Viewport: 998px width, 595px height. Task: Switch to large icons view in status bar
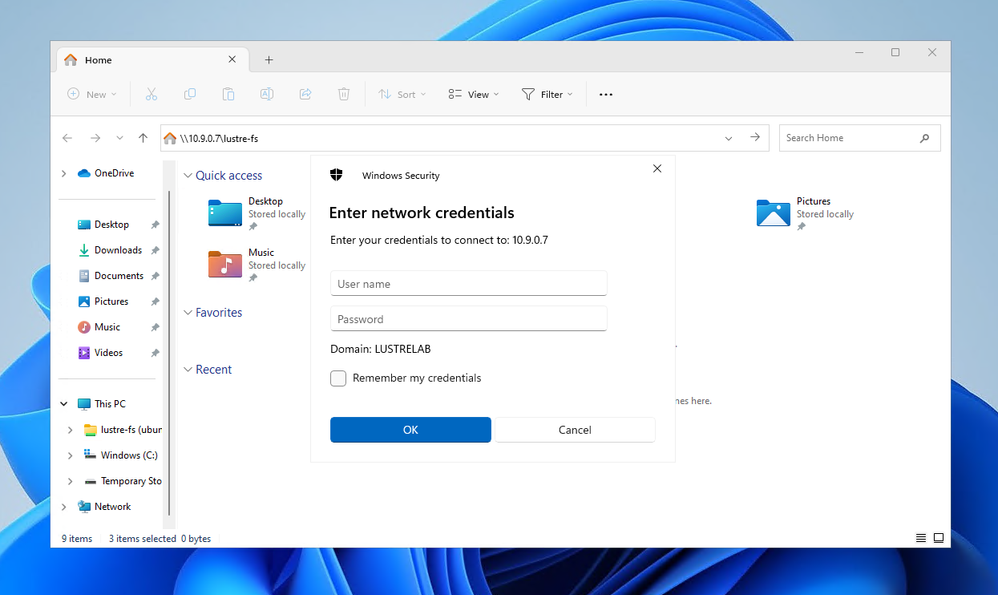tap(939, 538)
